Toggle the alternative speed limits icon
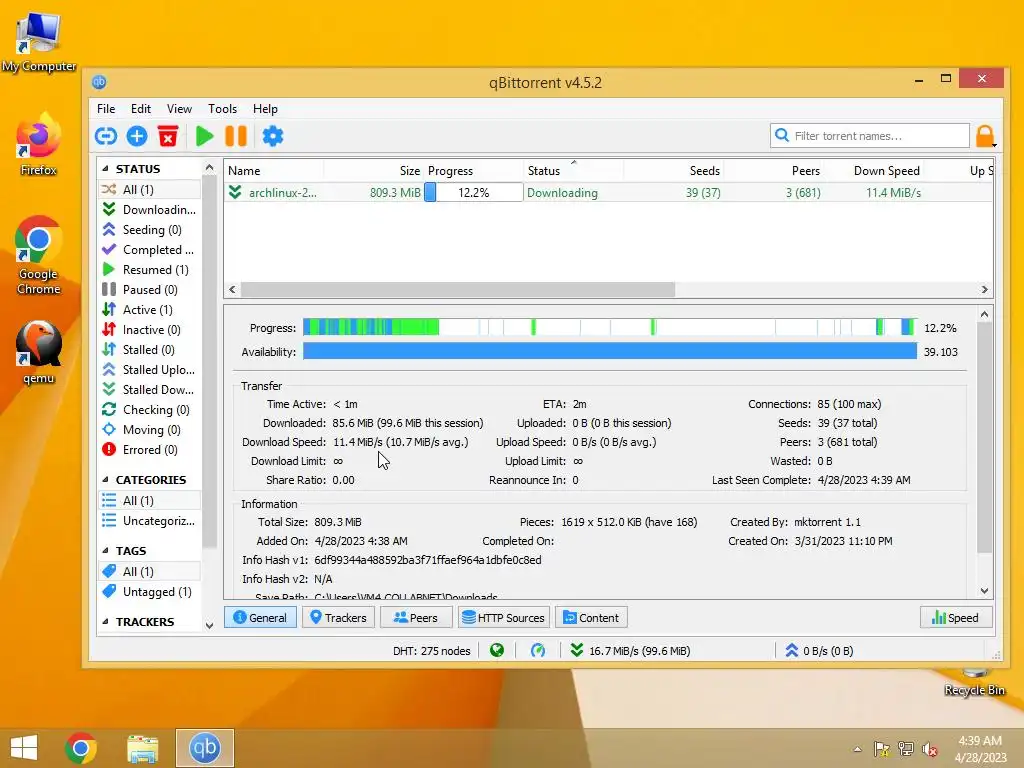1024x768 pixels. point(537,650)
